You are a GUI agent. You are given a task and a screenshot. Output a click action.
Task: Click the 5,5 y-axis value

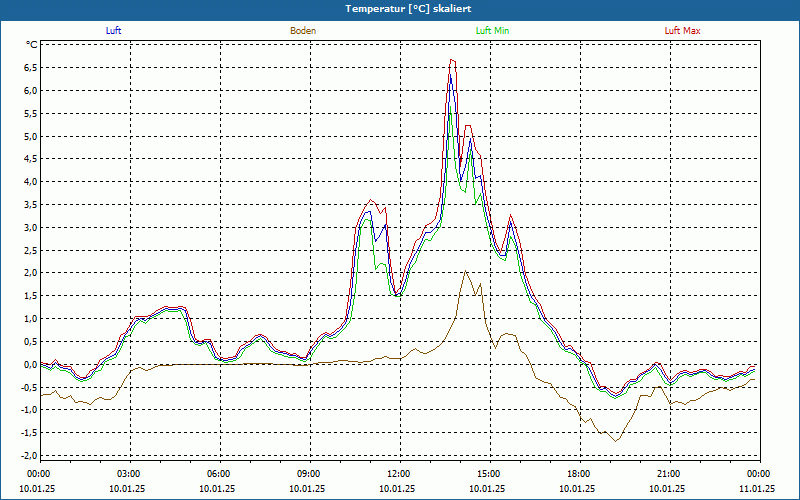[31, 113]
